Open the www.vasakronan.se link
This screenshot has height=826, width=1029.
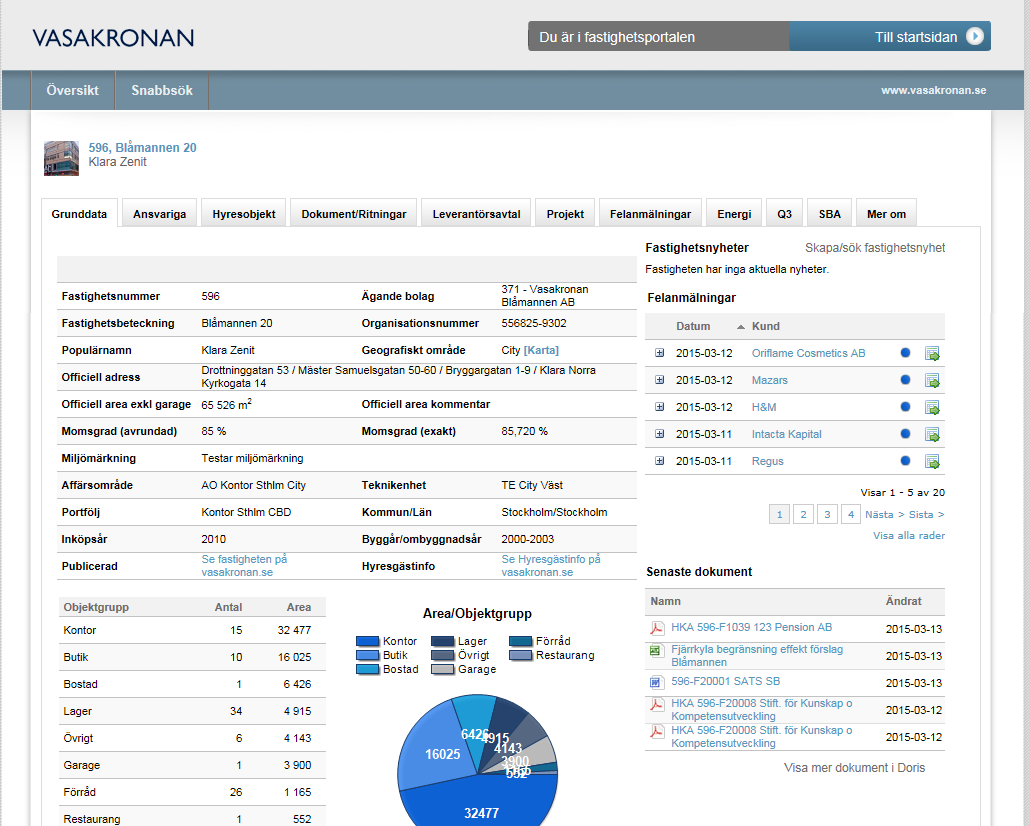click(933, 90)
